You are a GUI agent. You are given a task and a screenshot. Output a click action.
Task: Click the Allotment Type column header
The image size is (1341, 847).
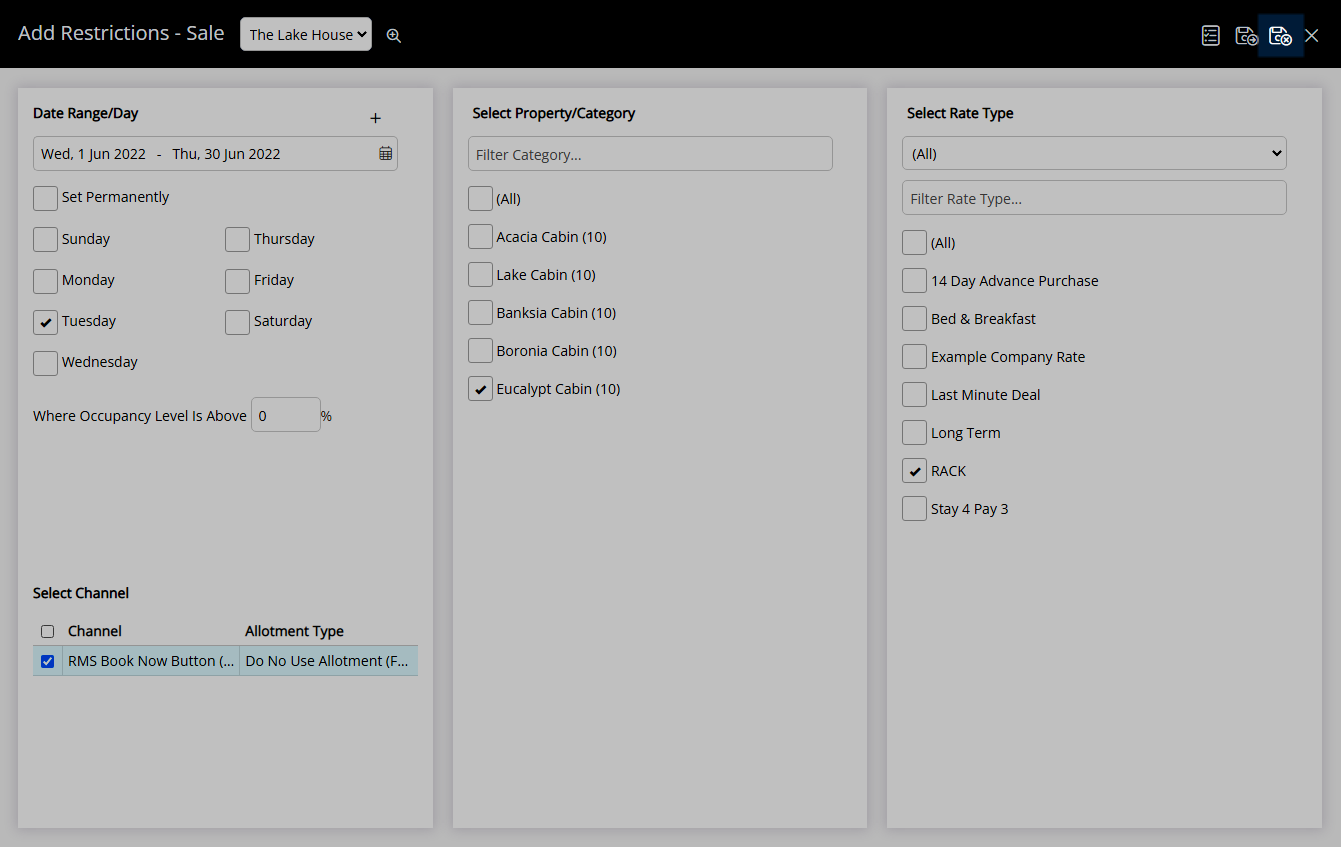(x=294, y=631)
